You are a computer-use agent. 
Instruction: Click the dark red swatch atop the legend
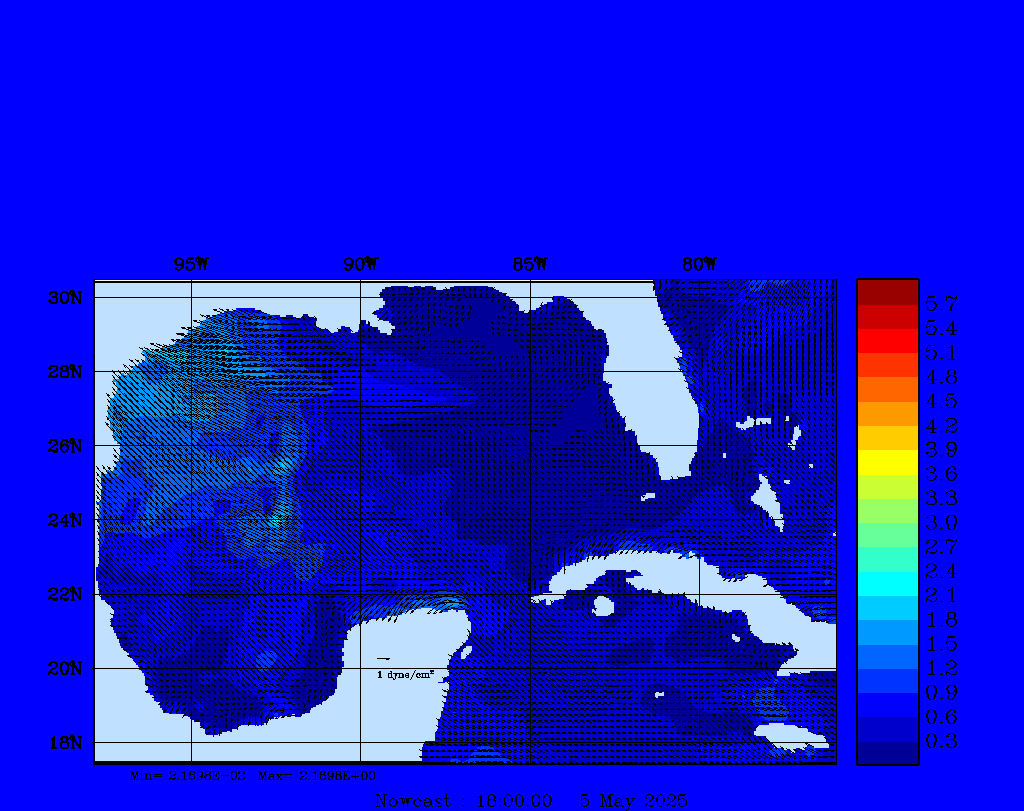pyautogui.click(x=887, y=292)
